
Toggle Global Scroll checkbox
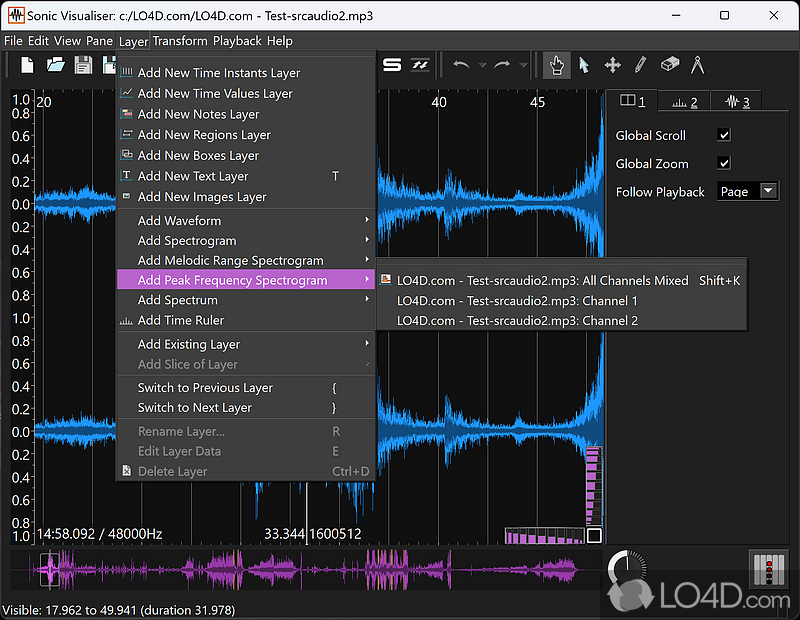724,135
